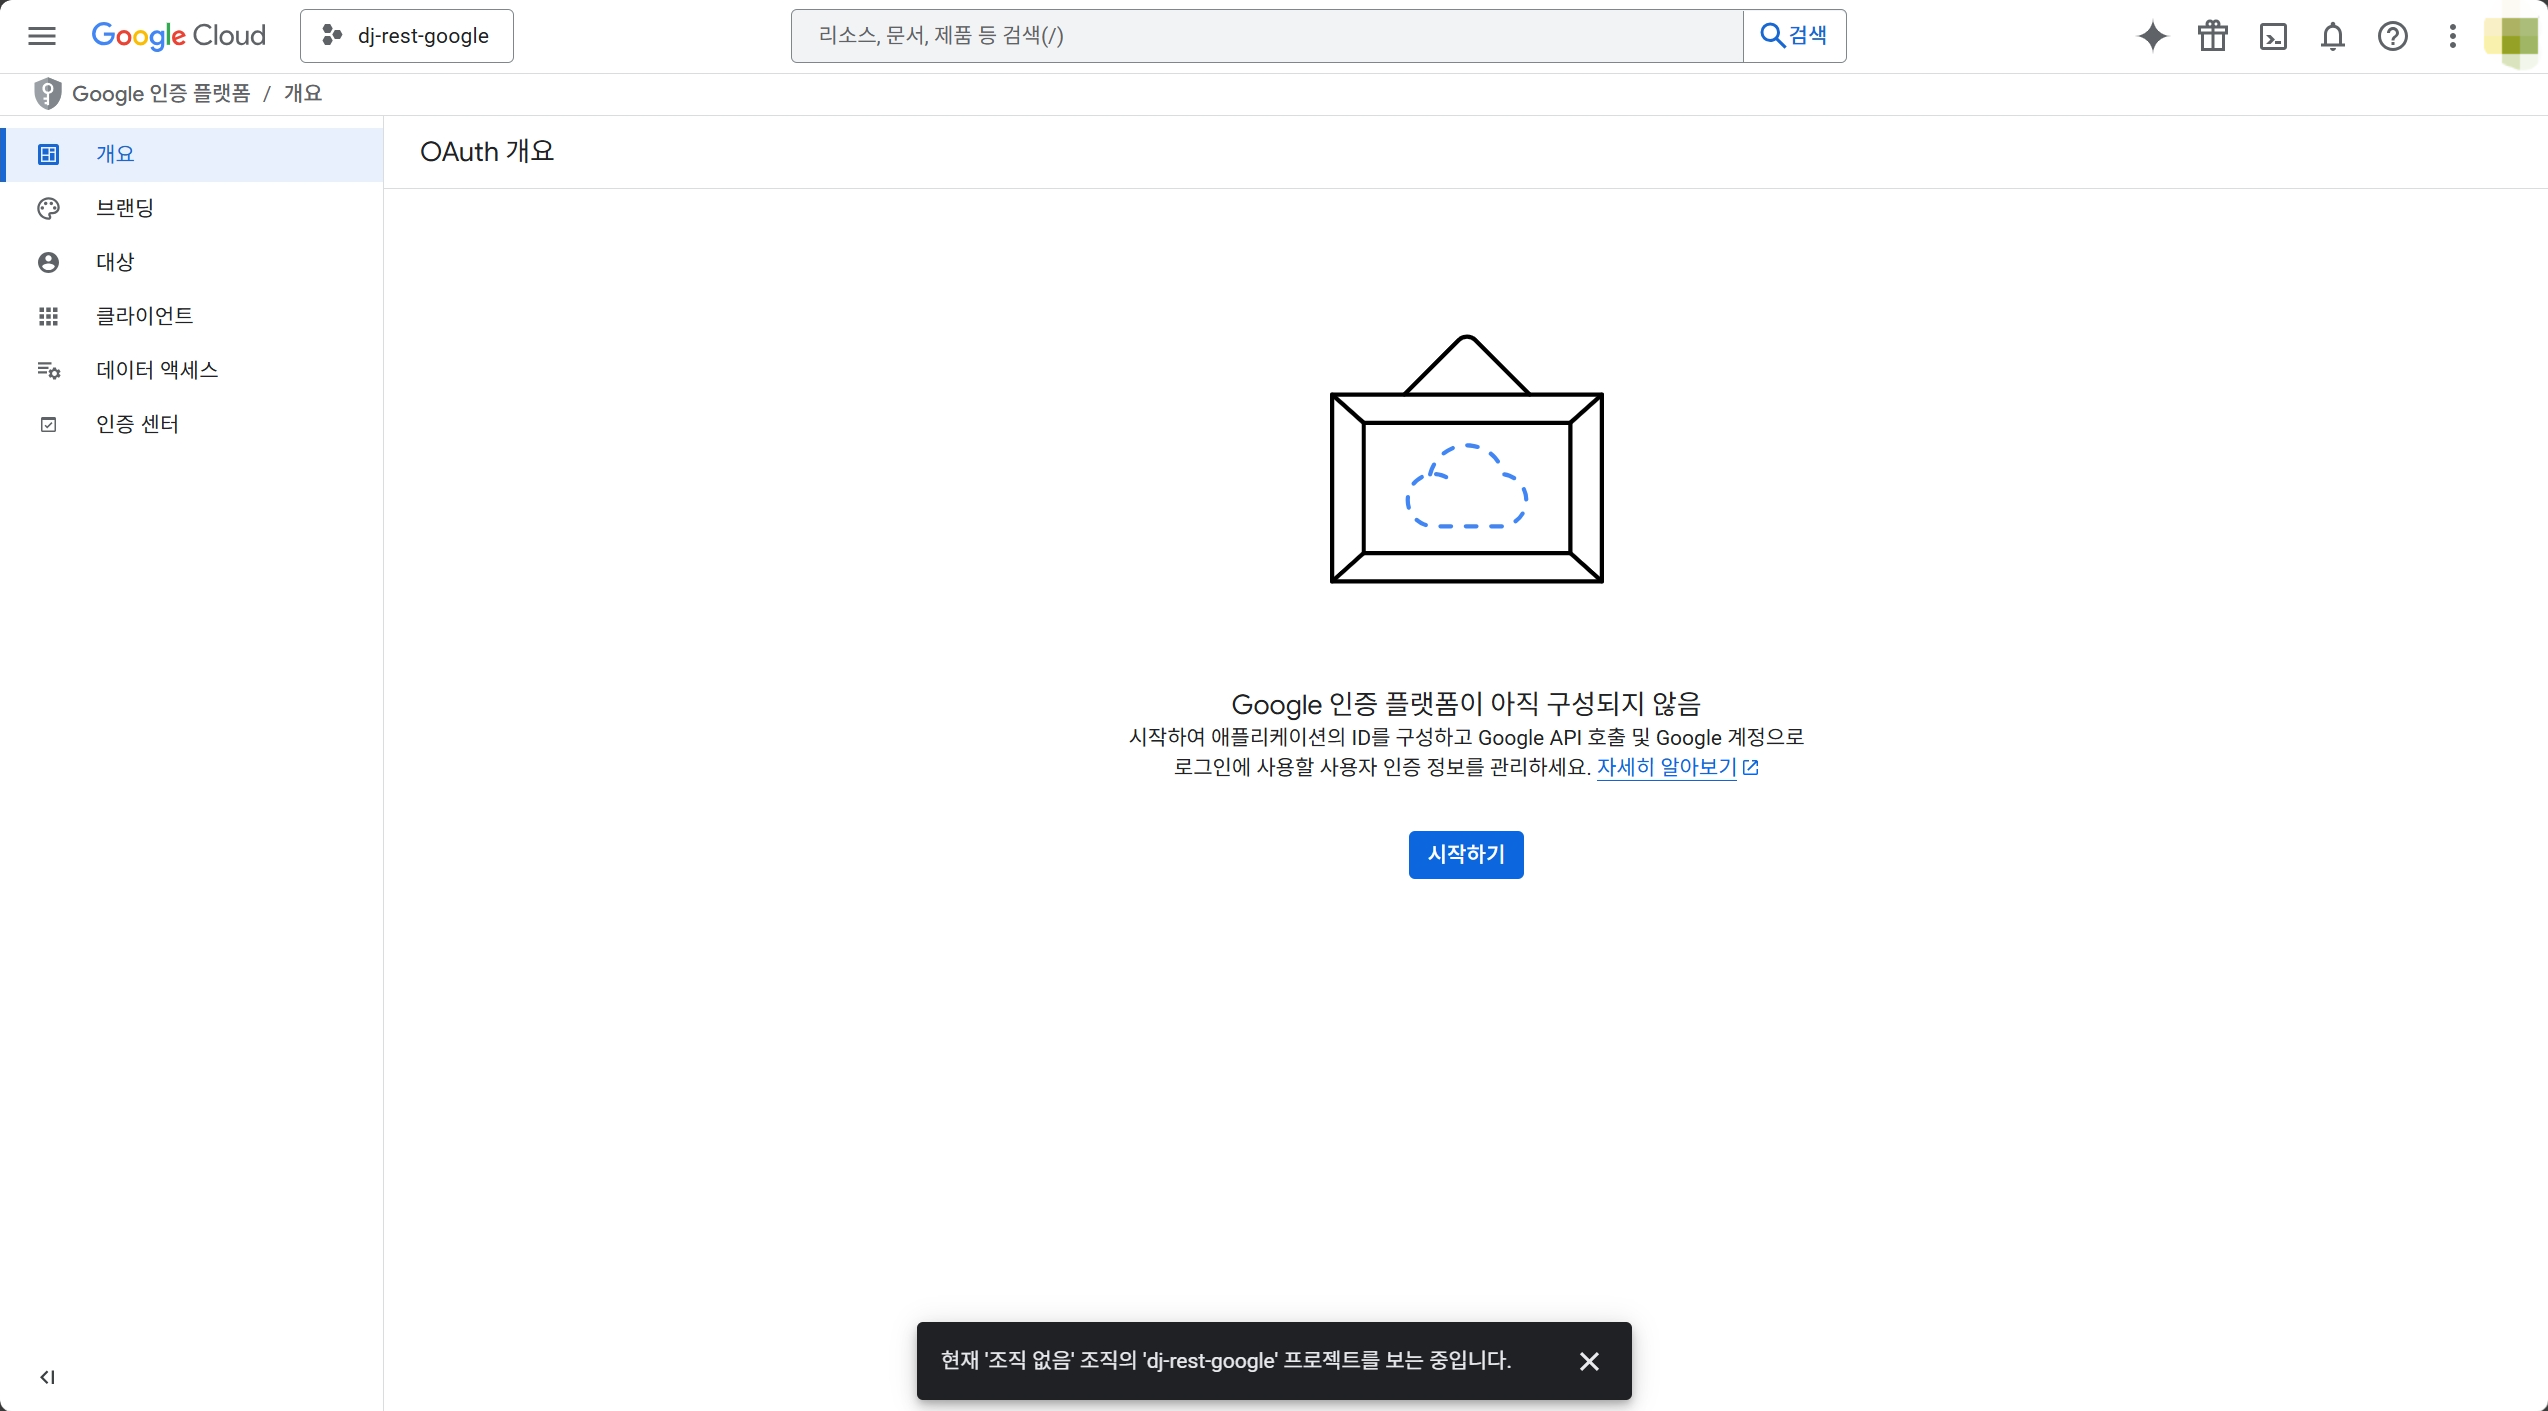Open the help question mark icon
The height and width of the screenshot is (1411, 2548).
[2392, 36]
